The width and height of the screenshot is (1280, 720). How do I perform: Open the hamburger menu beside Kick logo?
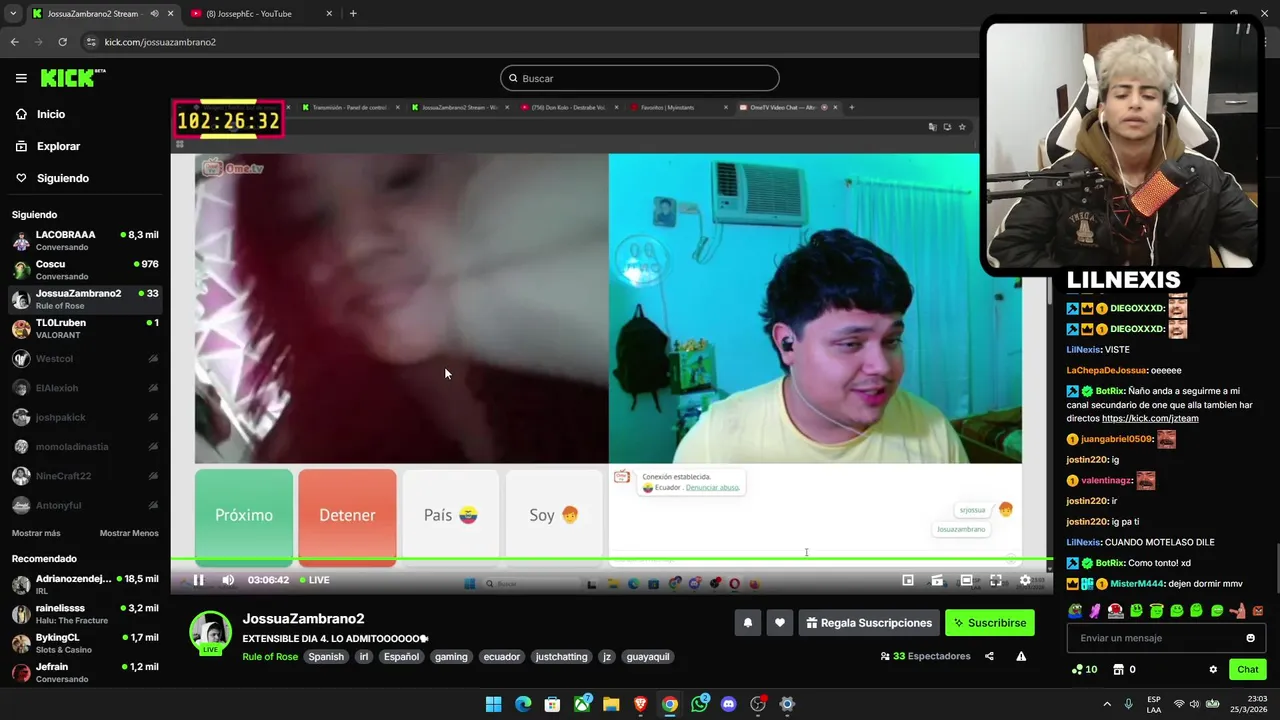21,78
